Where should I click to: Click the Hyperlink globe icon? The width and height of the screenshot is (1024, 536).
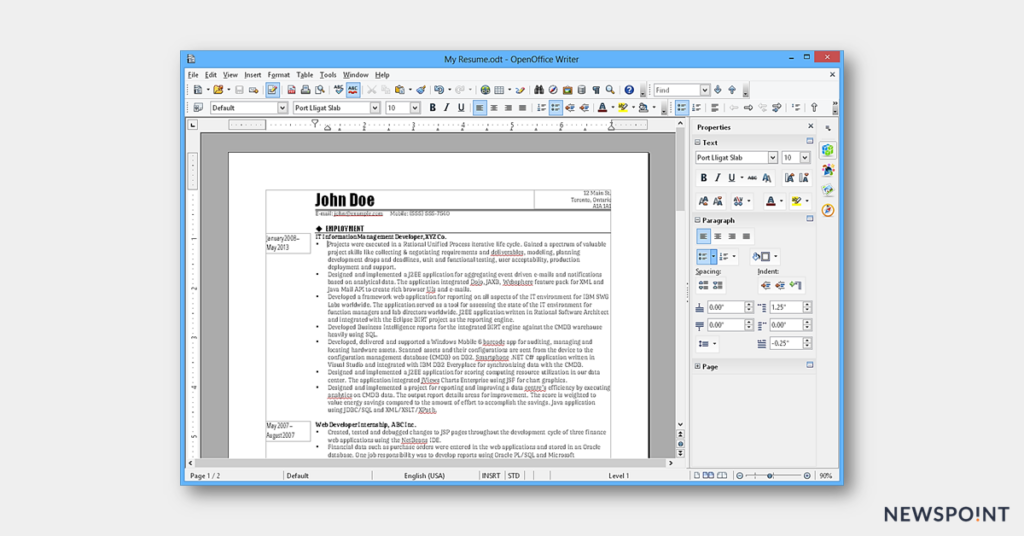pos(485,90)
